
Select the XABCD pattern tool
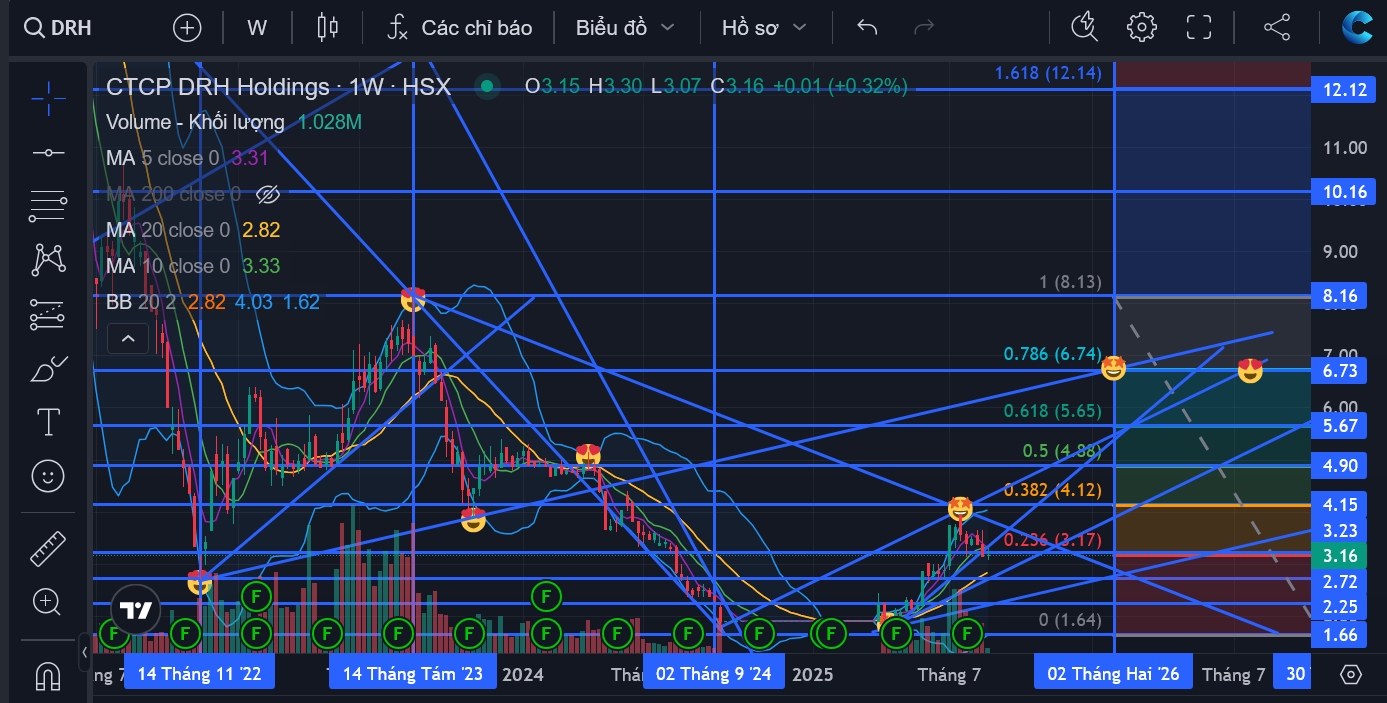pos(47,260)
